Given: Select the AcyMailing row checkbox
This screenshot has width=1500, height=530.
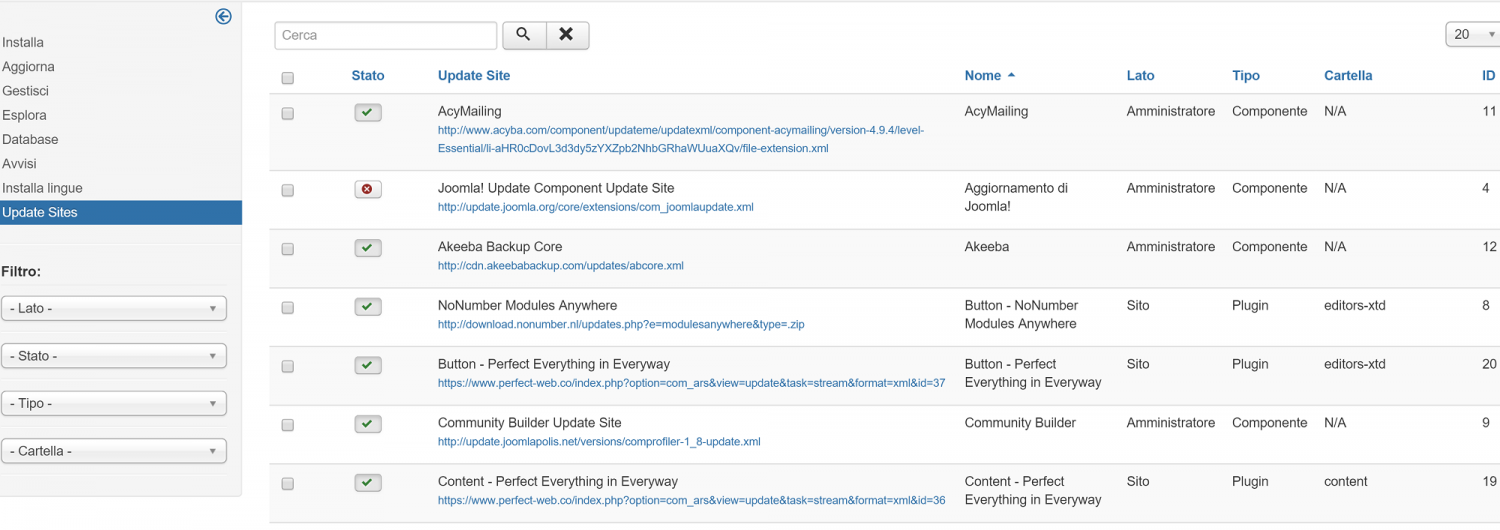Looking at the screenshot, I should tap(288, 114).
